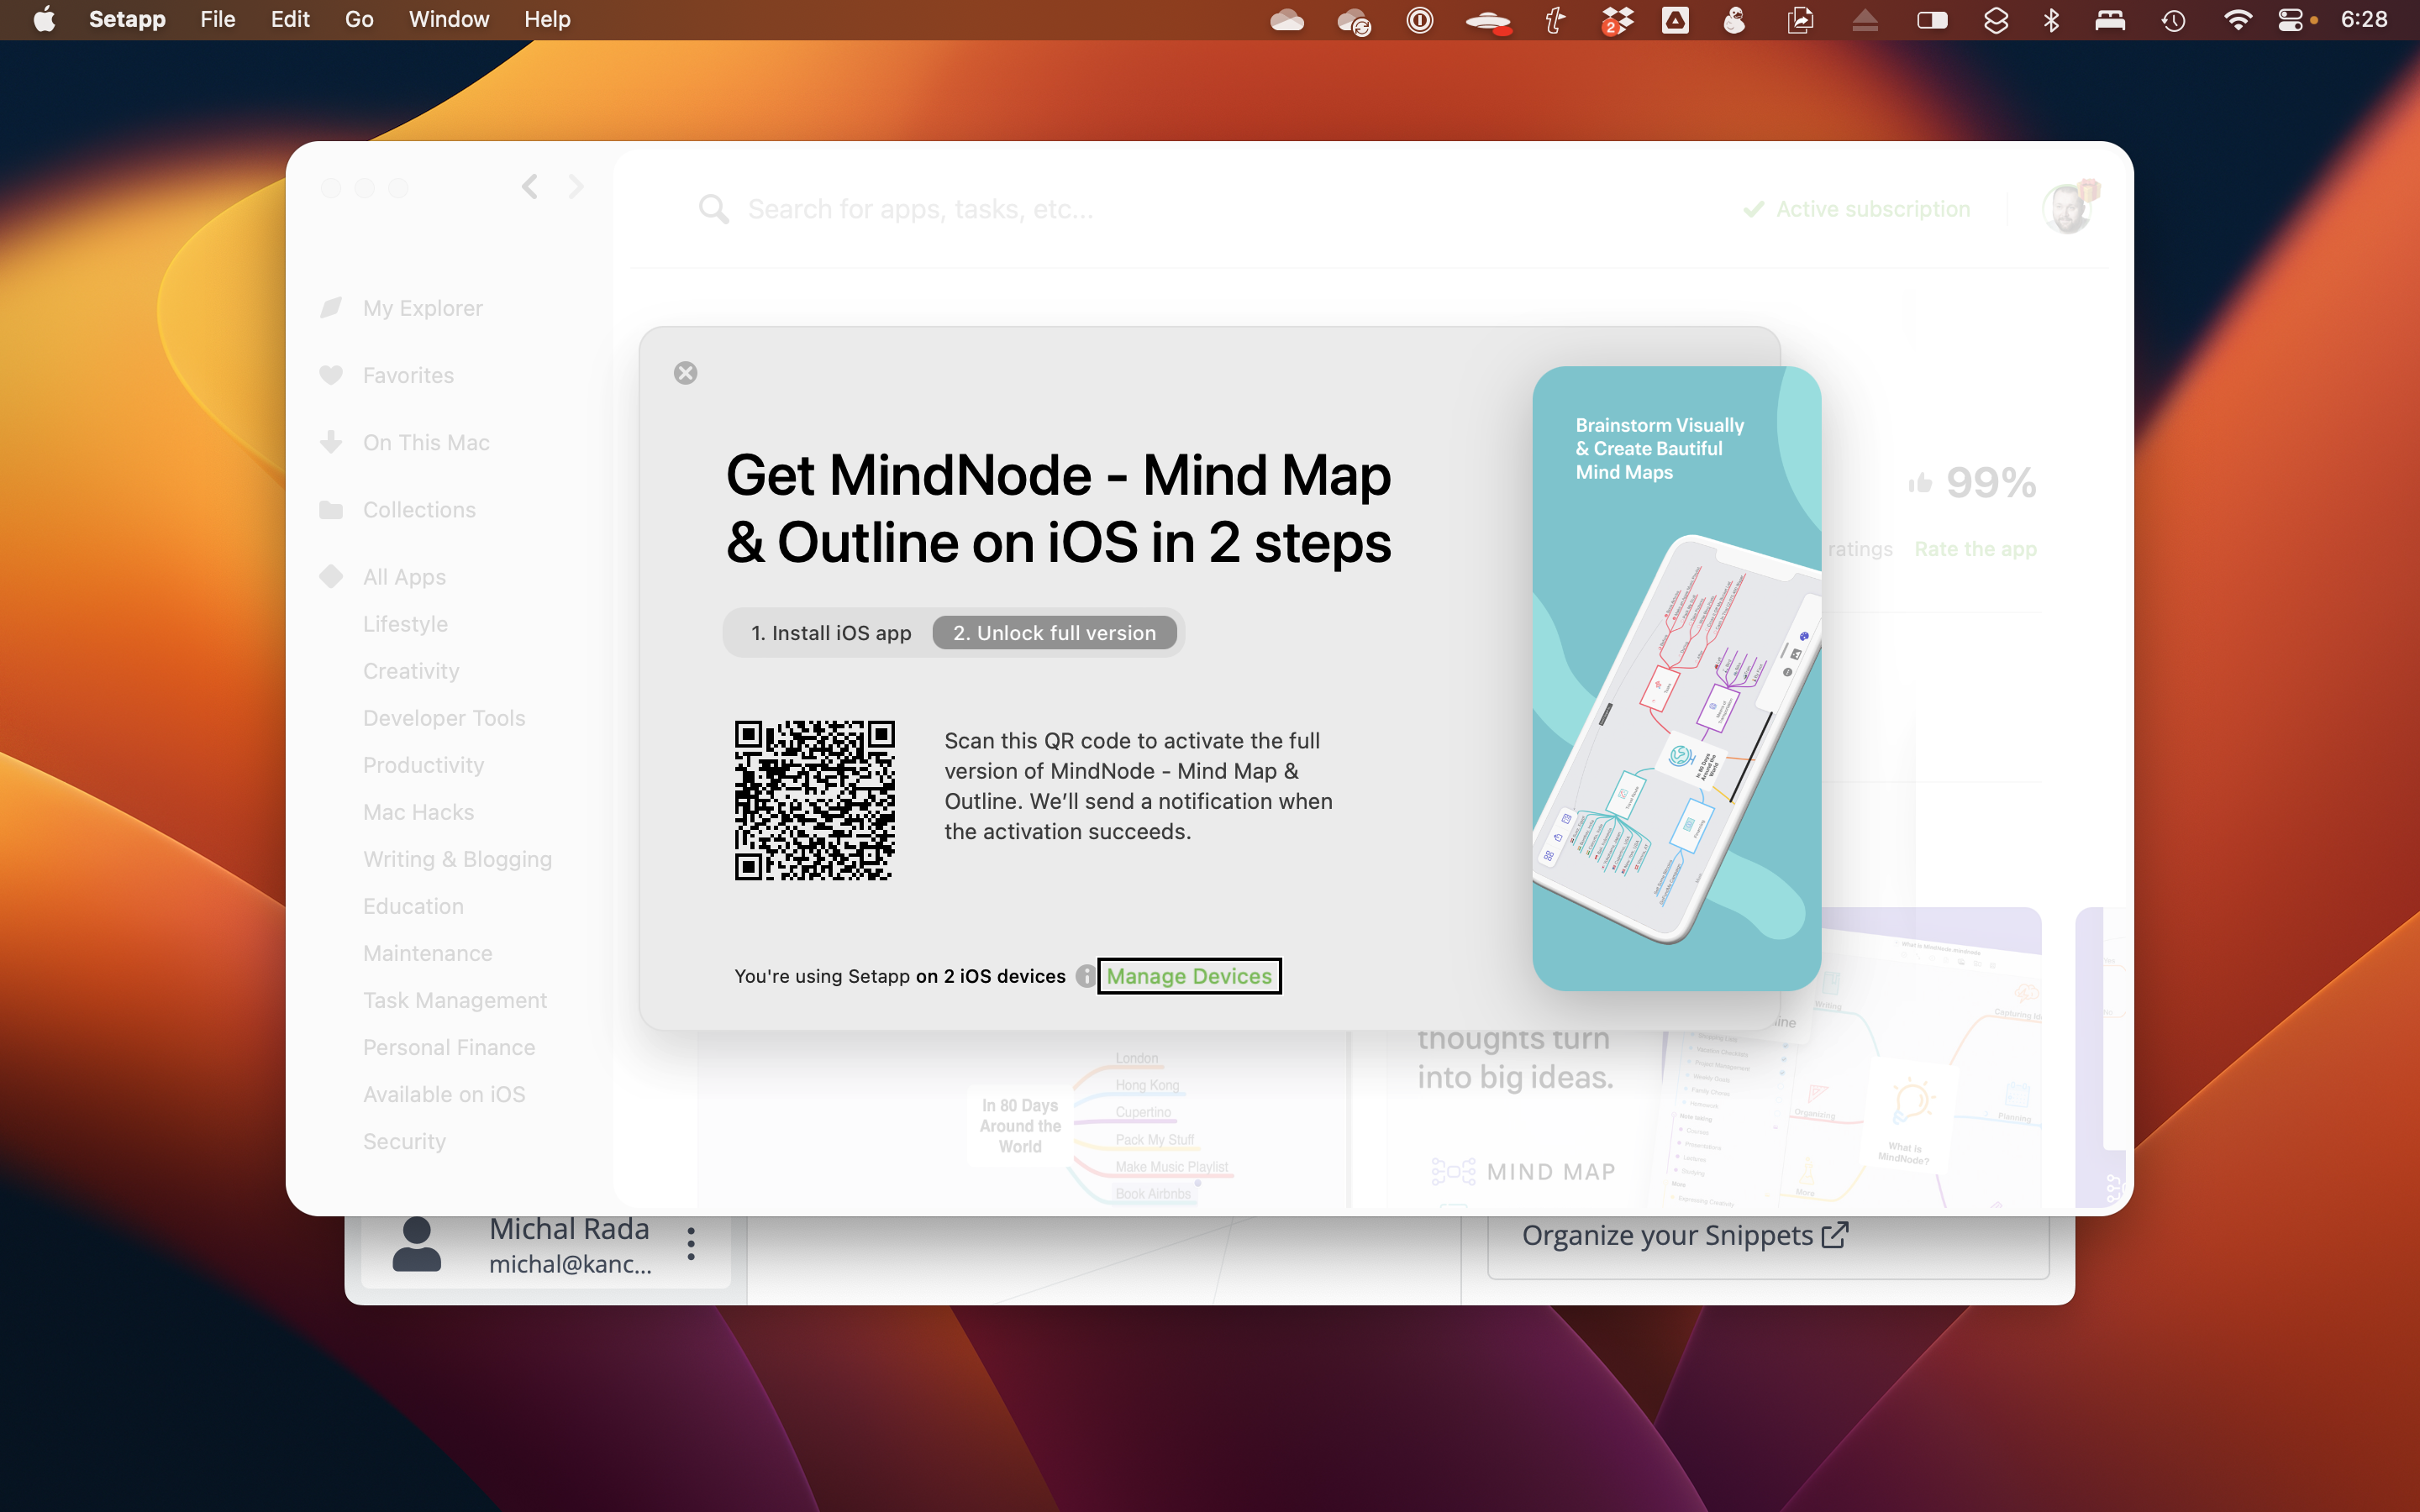Open Manage Devices link
This screenshot has height=1512, width=2420.
pos(1188,976)
